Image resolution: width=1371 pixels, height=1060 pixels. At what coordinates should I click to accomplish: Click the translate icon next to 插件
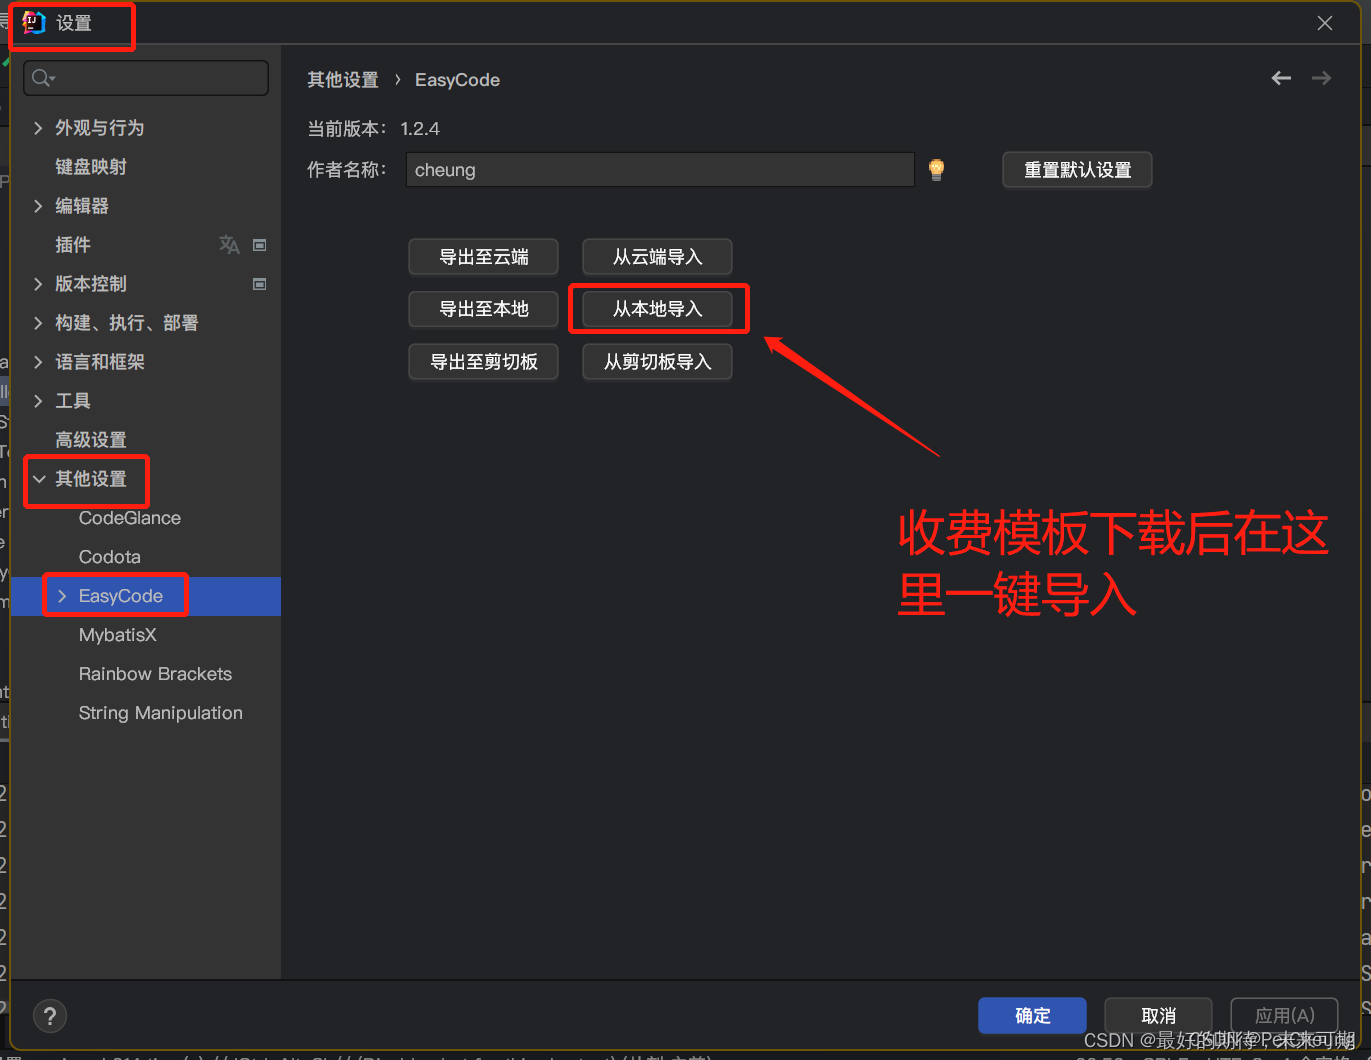(229, 244)
